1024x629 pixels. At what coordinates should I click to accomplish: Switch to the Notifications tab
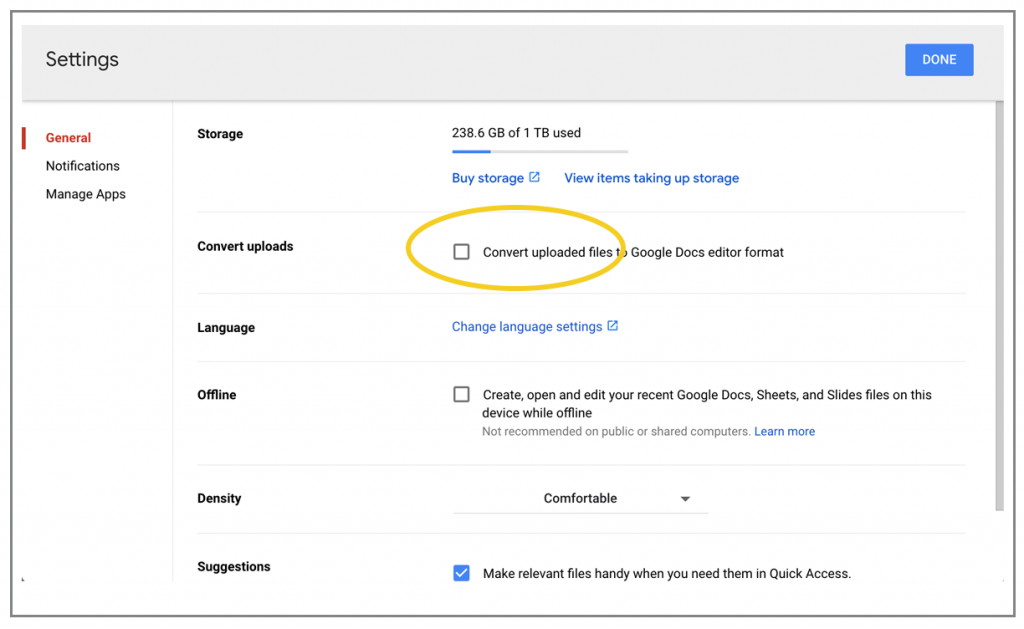(82, 166)
